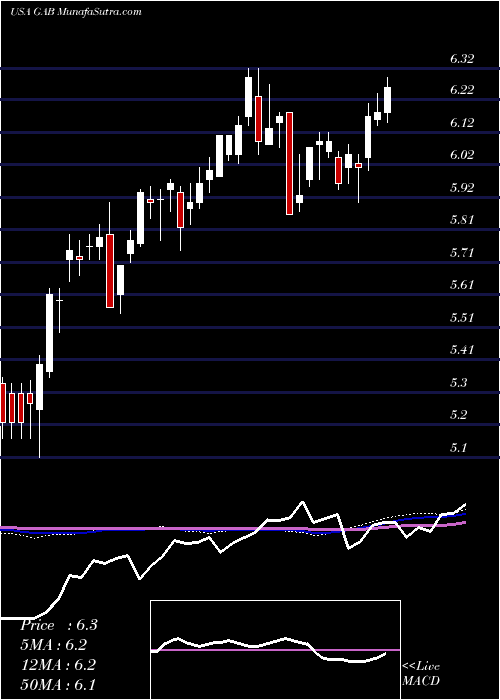Viewport: 500px width, 700px height.
Task: Select the 6.02 price axis label
Action: tap(462, 155)
